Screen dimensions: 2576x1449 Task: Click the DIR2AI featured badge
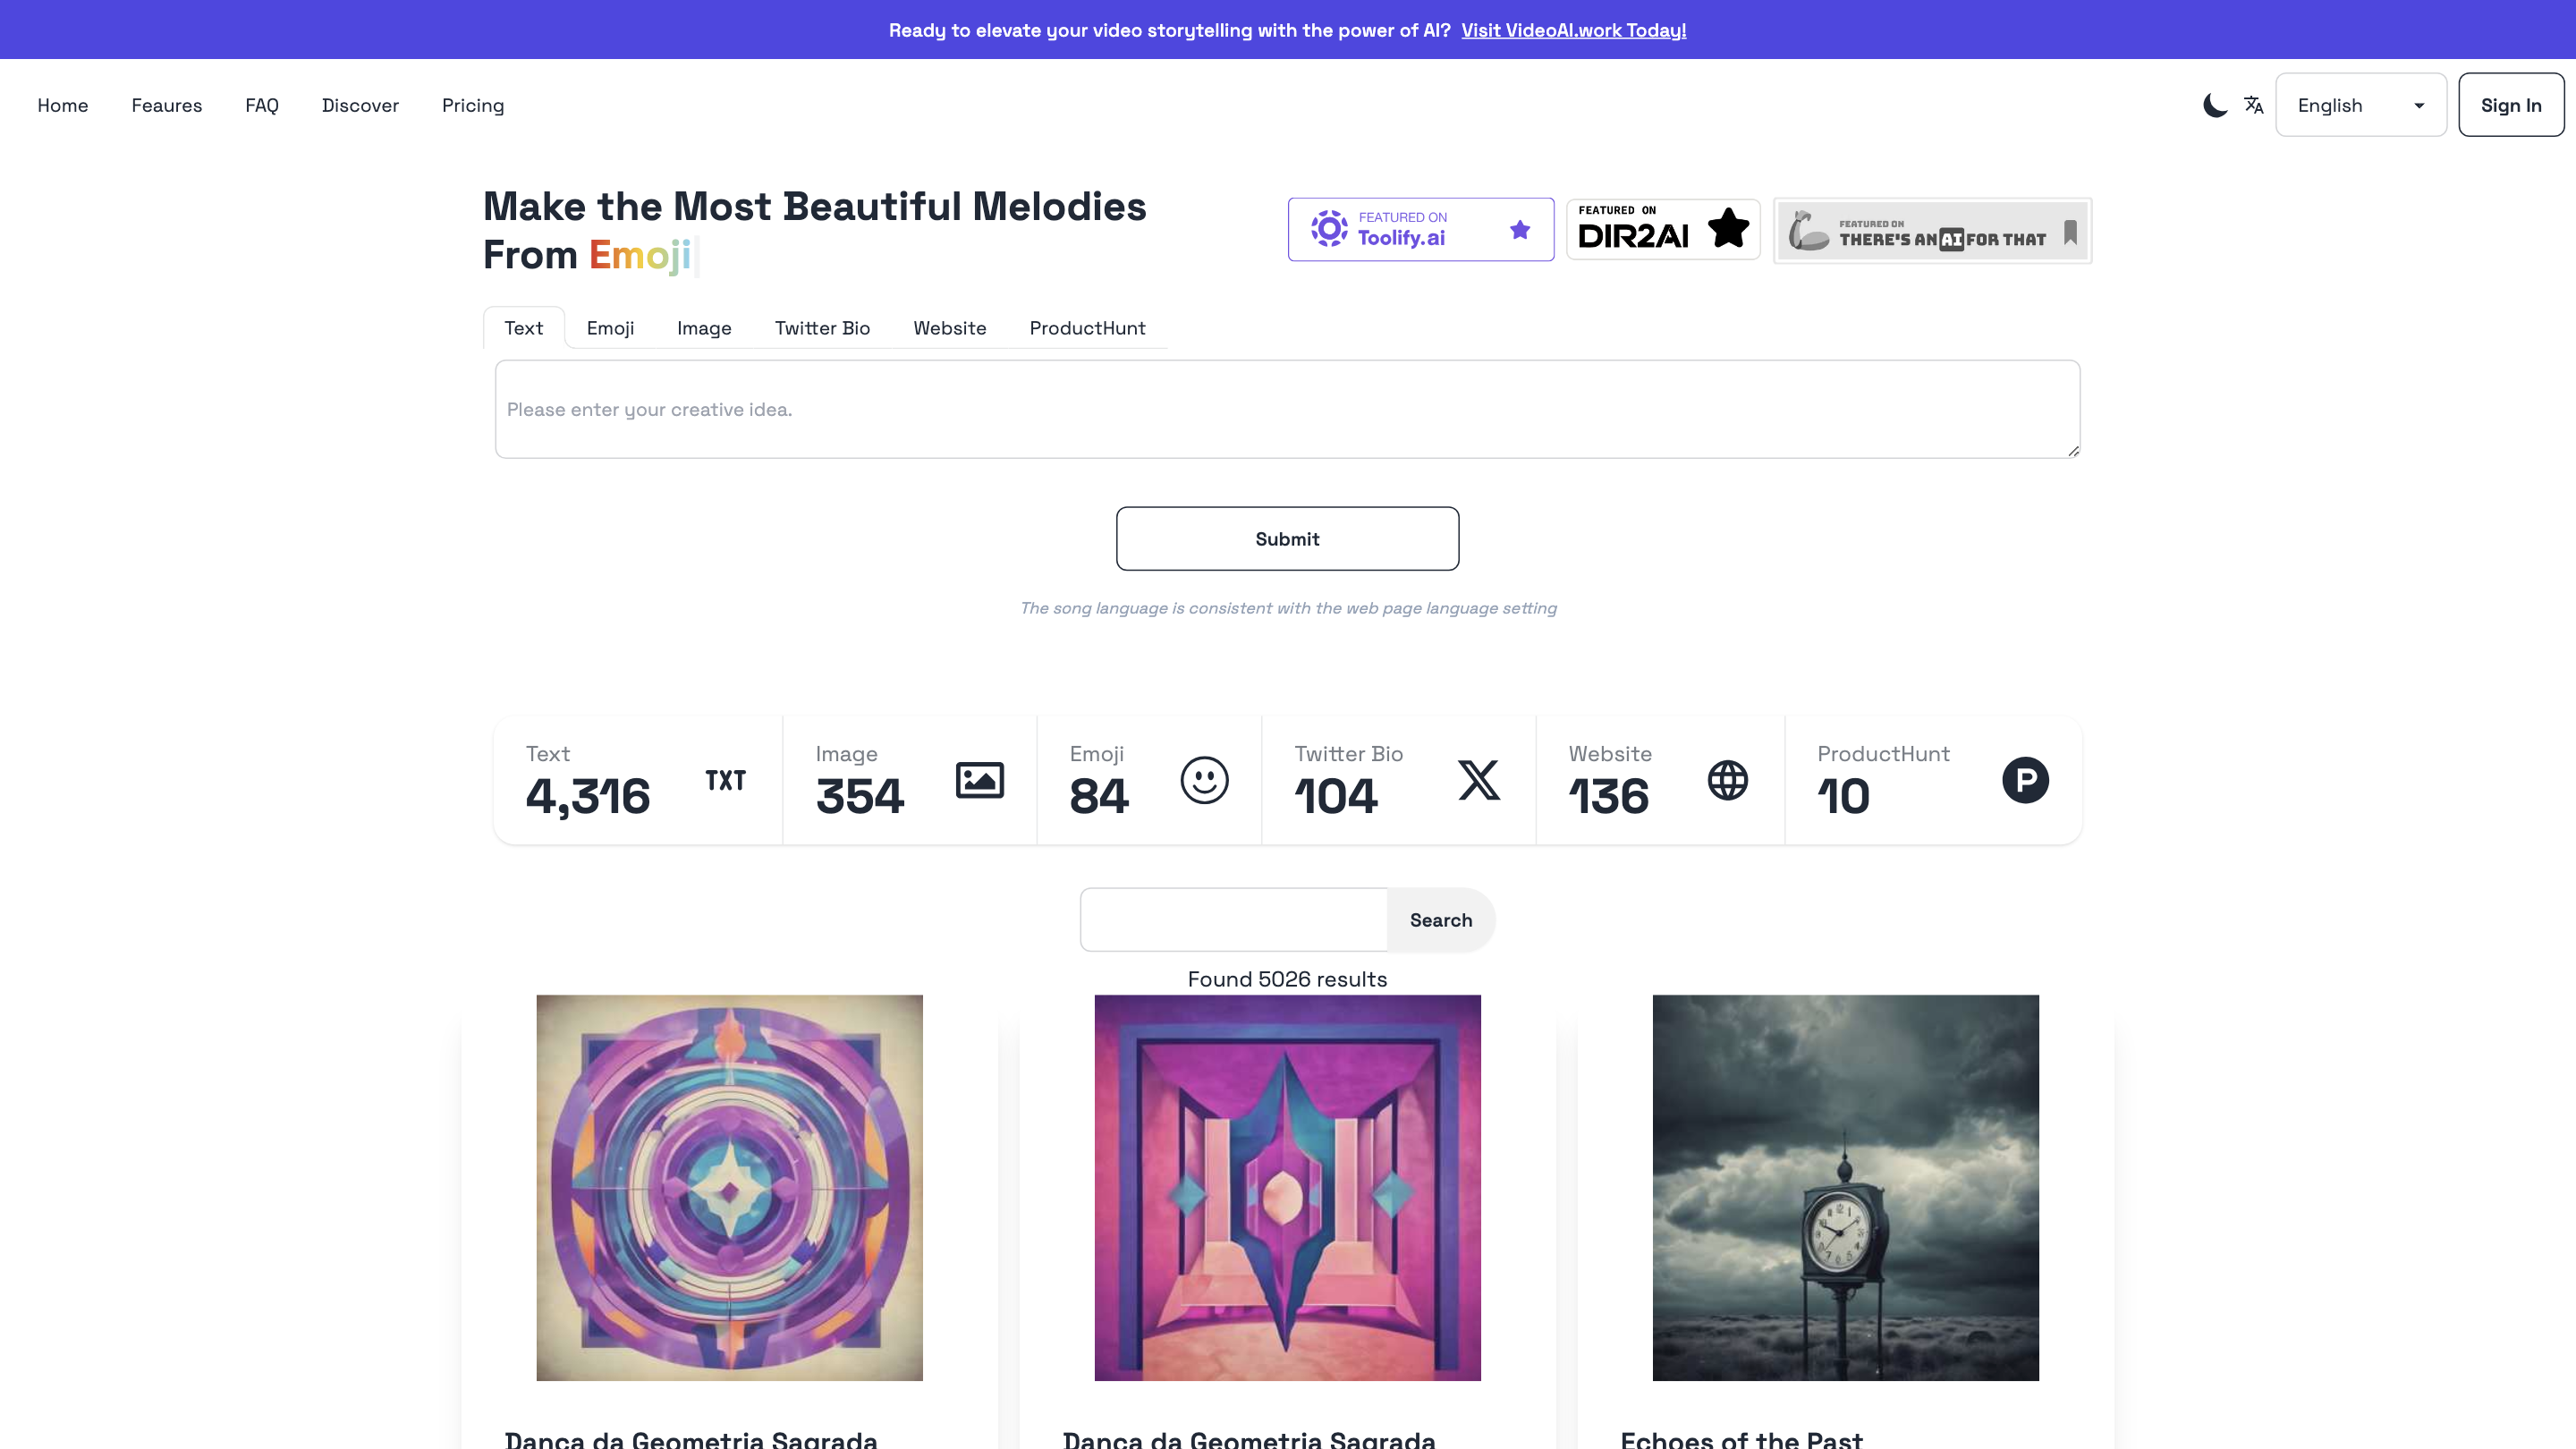[x=1662, y=230]
